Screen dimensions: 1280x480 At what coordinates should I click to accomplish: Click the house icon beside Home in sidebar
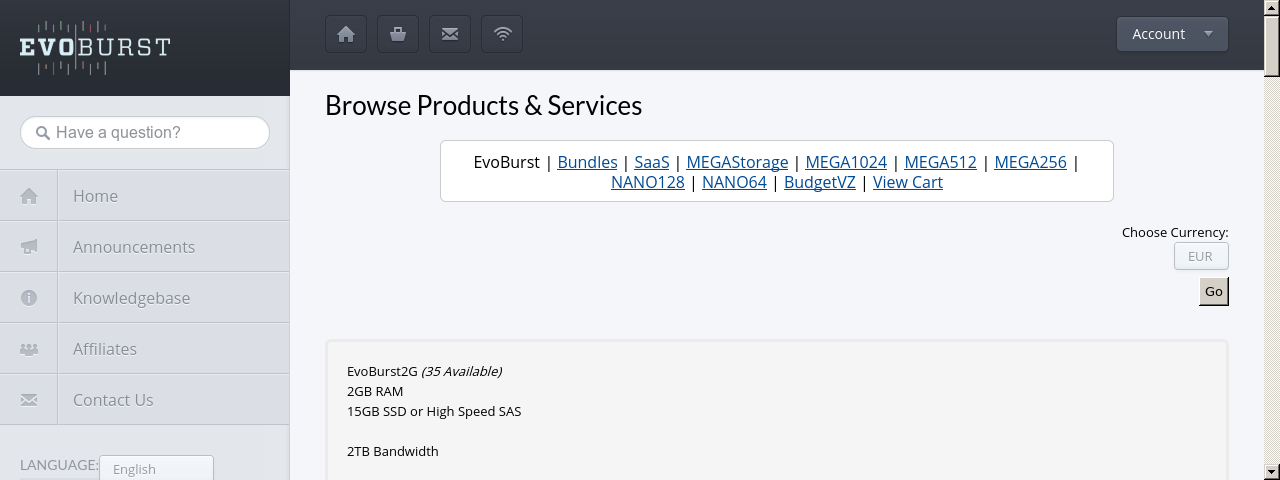(29, 196)
